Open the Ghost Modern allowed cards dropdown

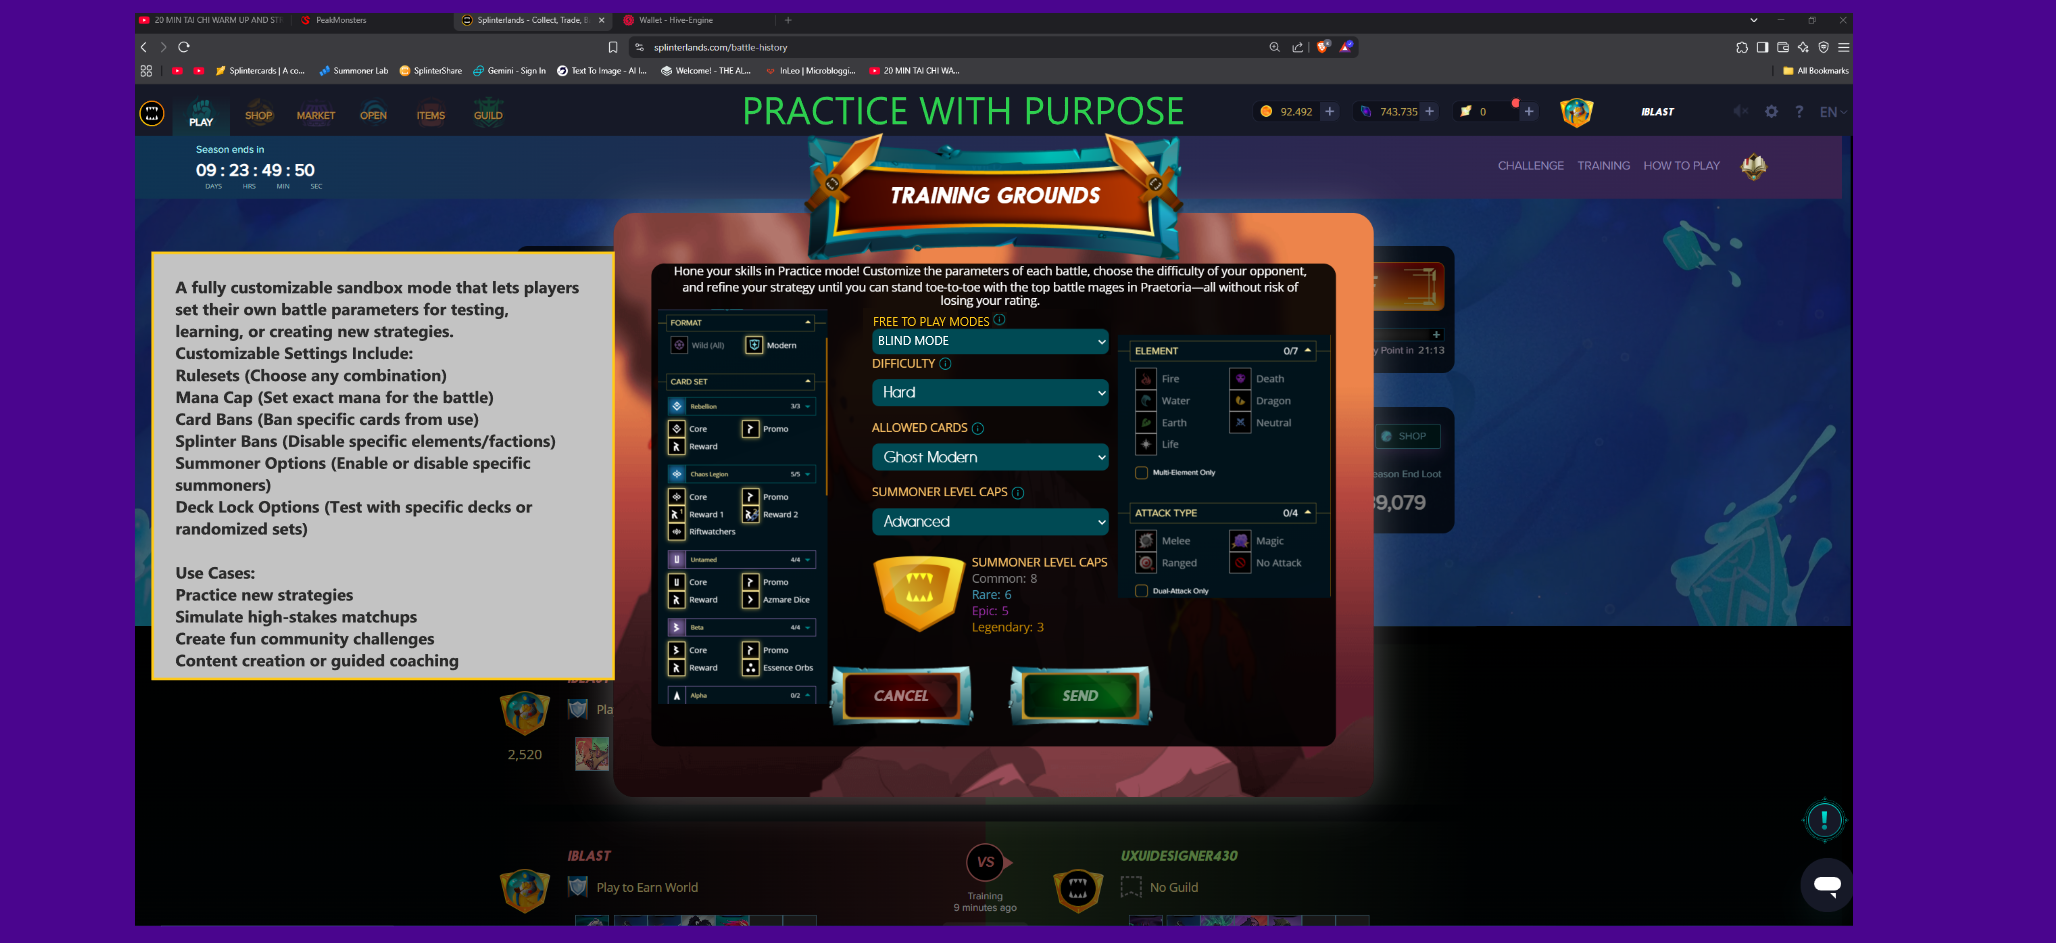pyautogui.click(x=990, y=457)
